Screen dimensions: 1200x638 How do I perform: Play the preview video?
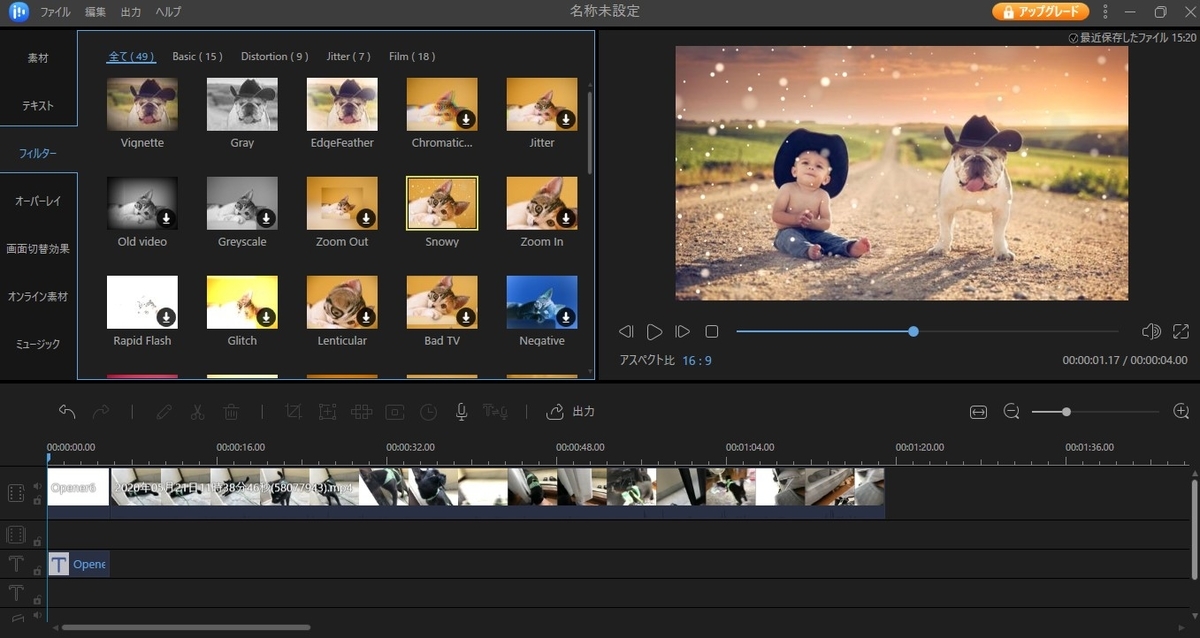pyautogui.click(x=654, y=331)
